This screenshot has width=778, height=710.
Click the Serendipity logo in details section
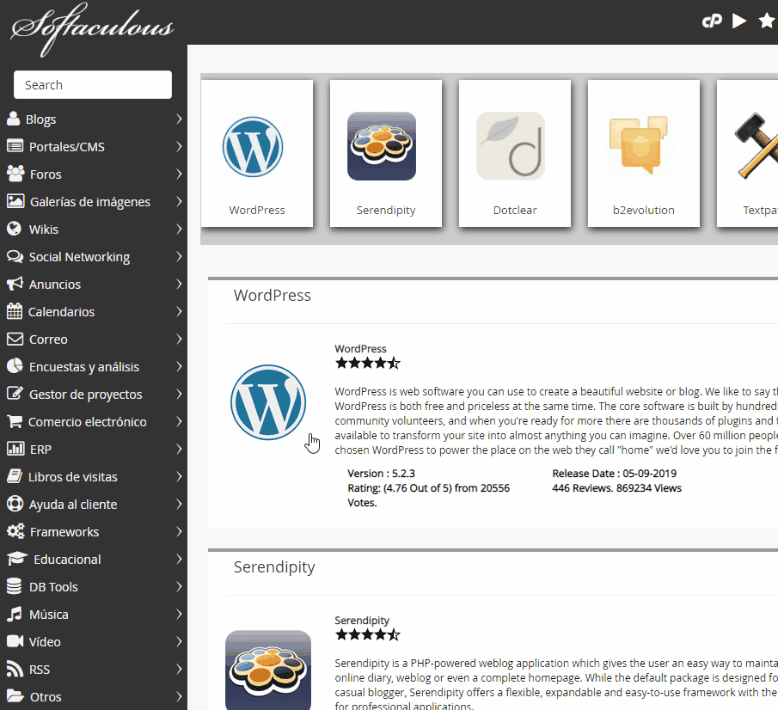(x=268, y=668)
